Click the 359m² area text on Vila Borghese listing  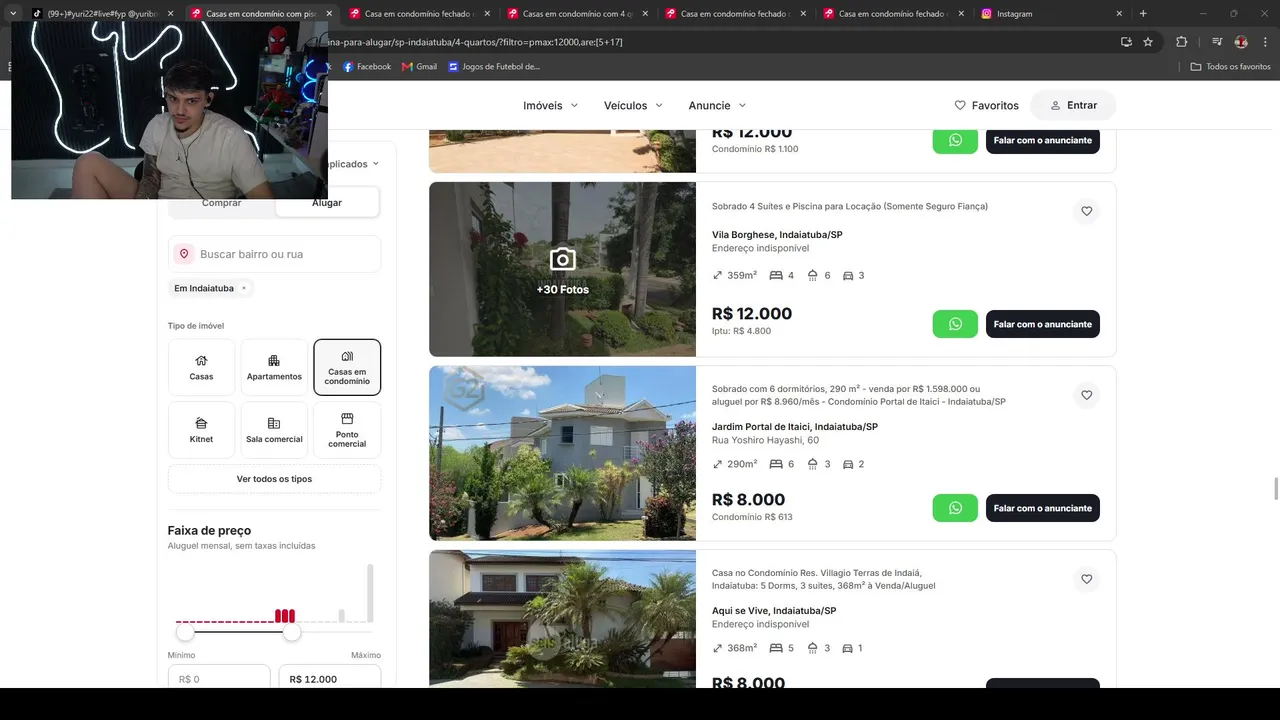point(742,276)
